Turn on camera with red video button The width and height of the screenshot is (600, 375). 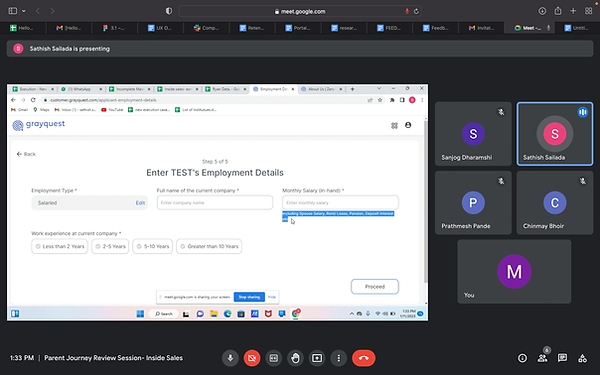252,358
